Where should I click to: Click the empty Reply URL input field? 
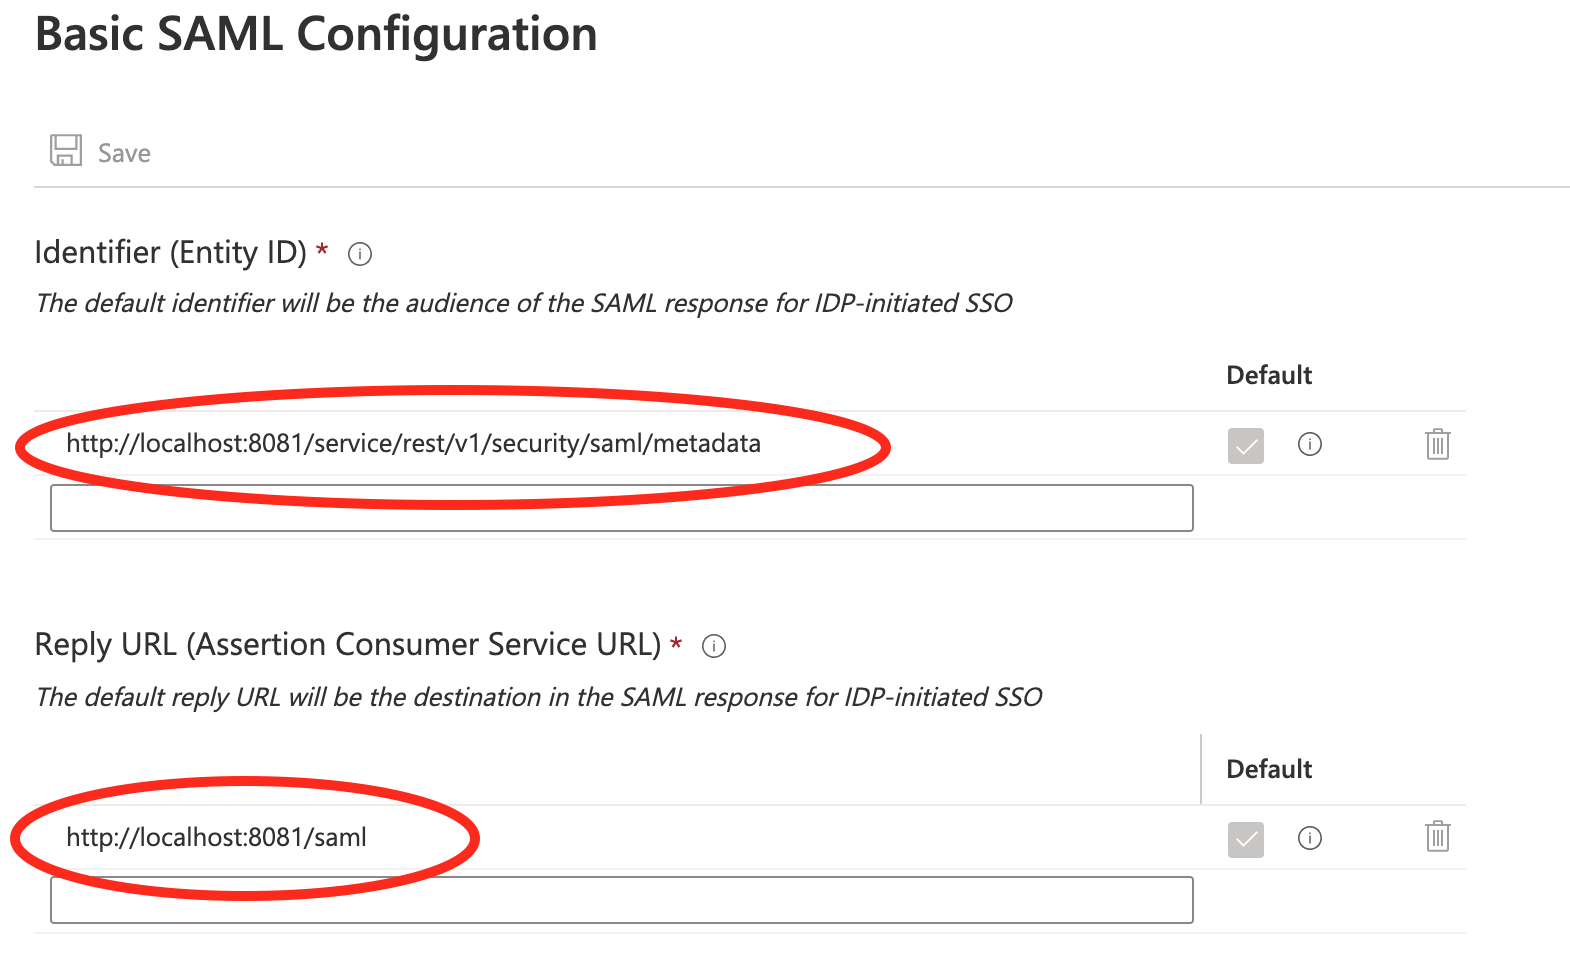tap(621, 900)
